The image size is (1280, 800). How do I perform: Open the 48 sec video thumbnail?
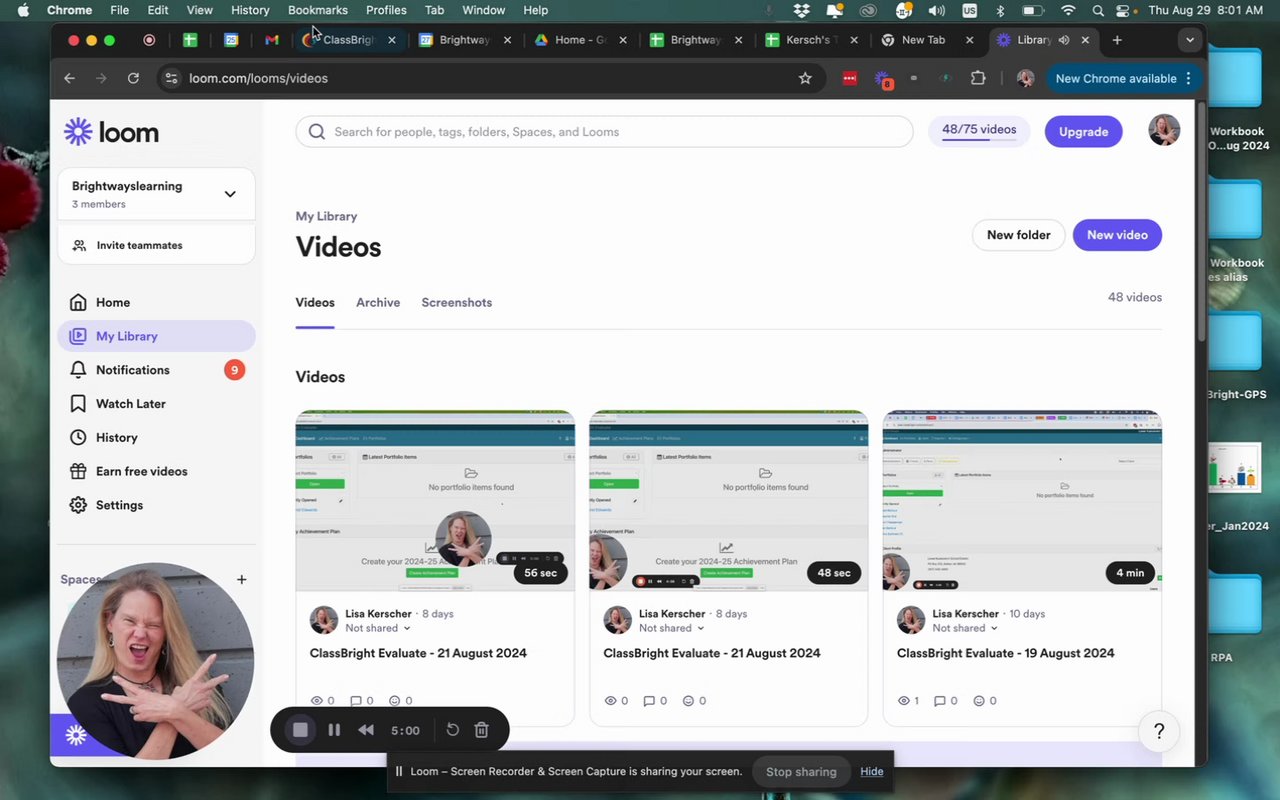tap(729, 500)
